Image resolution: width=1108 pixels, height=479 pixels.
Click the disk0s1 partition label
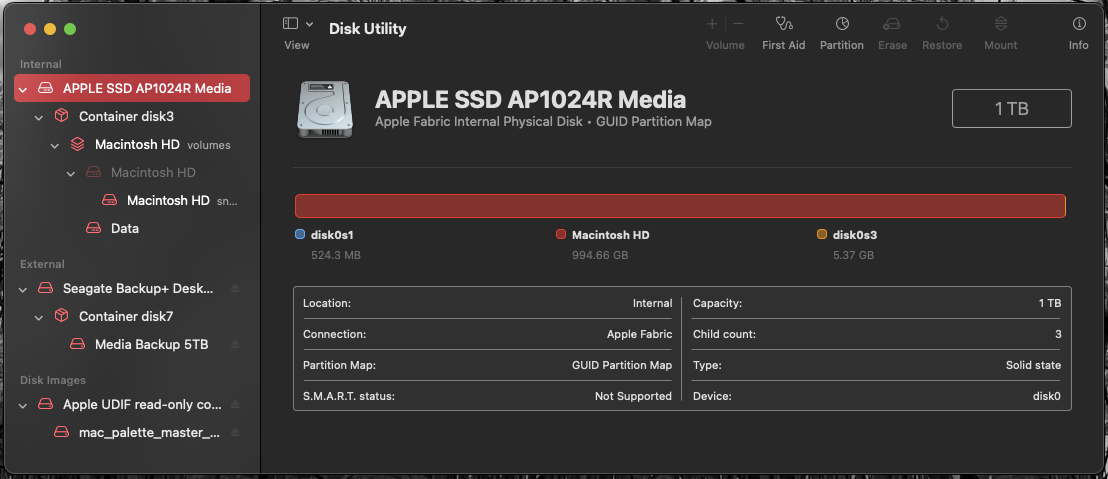[332, 235]
